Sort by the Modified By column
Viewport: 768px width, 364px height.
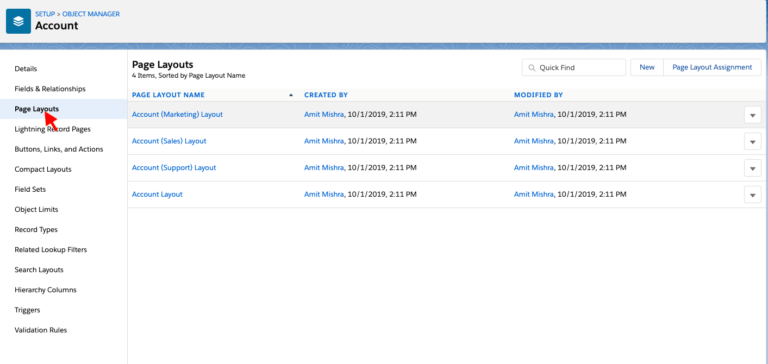[538, 95]
